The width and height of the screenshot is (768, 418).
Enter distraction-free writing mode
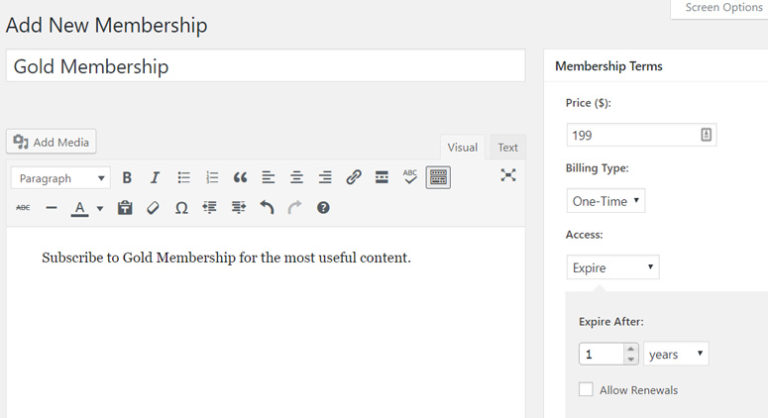tap(508, 176)
